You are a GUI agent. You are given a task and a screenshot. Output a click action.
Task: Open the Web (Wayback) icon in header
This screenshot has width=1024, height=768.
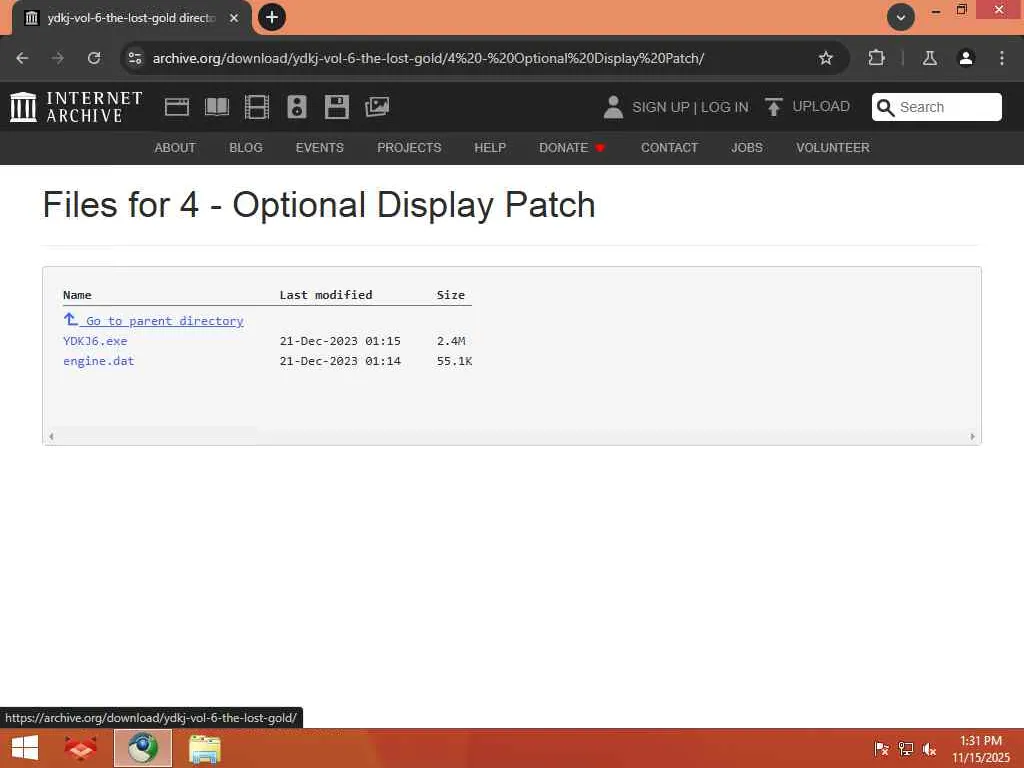(177, 107)
